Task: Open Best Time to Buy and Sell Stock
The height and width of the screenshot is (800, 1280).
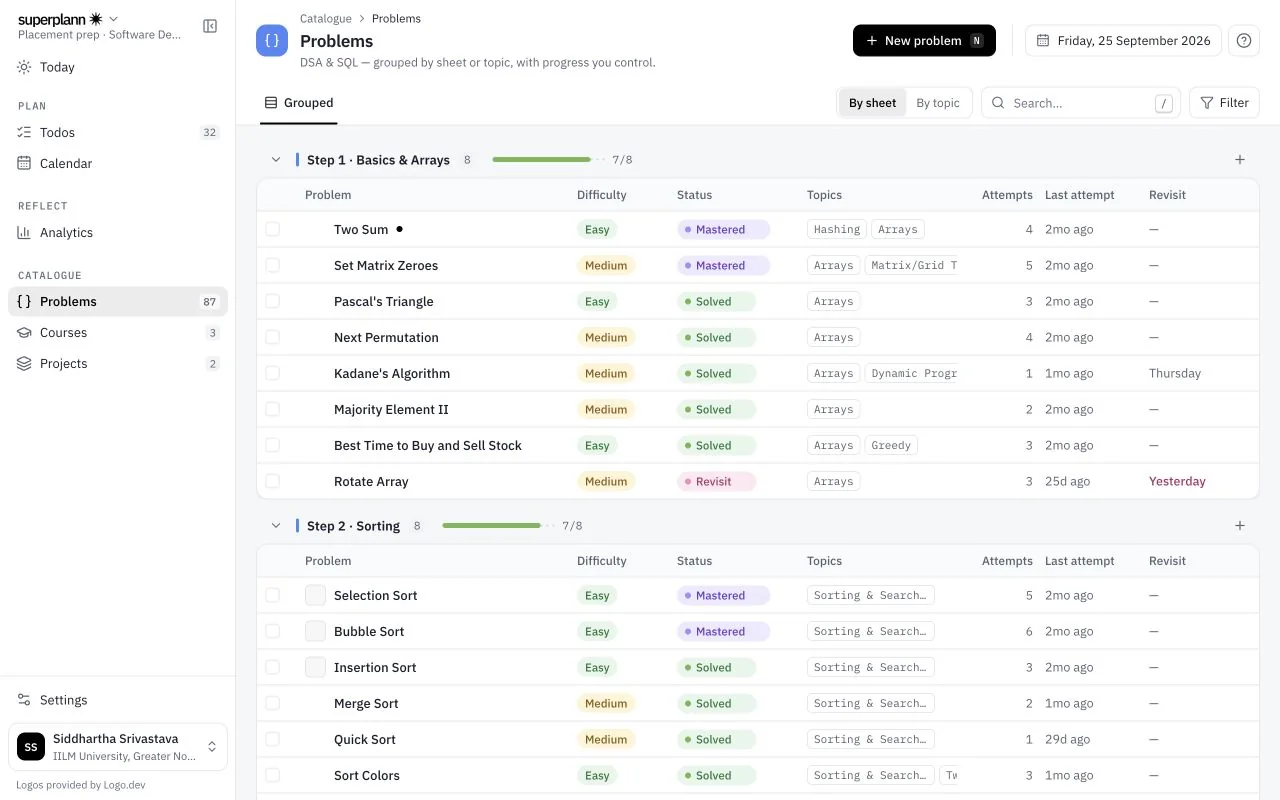Action: tap(428, 445)
